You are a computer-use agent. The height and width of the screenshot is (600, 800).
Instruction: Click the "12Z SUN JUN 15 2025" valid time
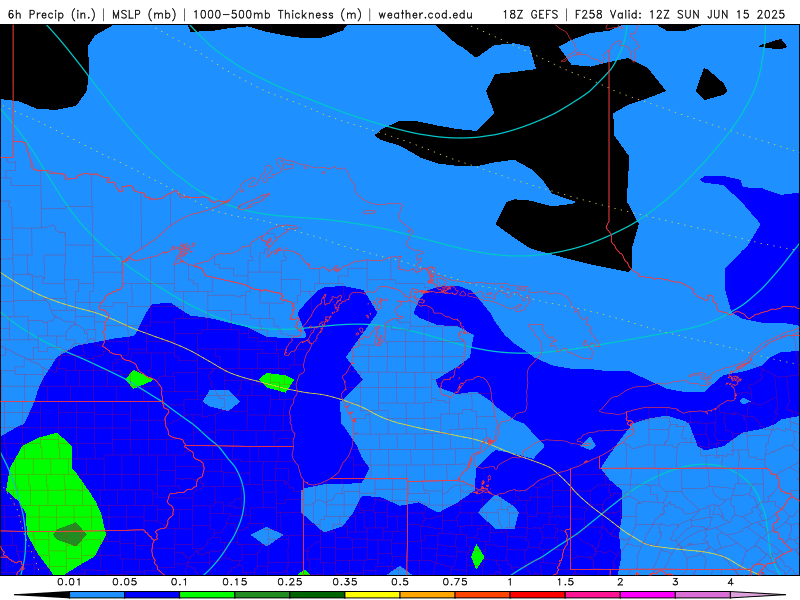pos(717,14)
